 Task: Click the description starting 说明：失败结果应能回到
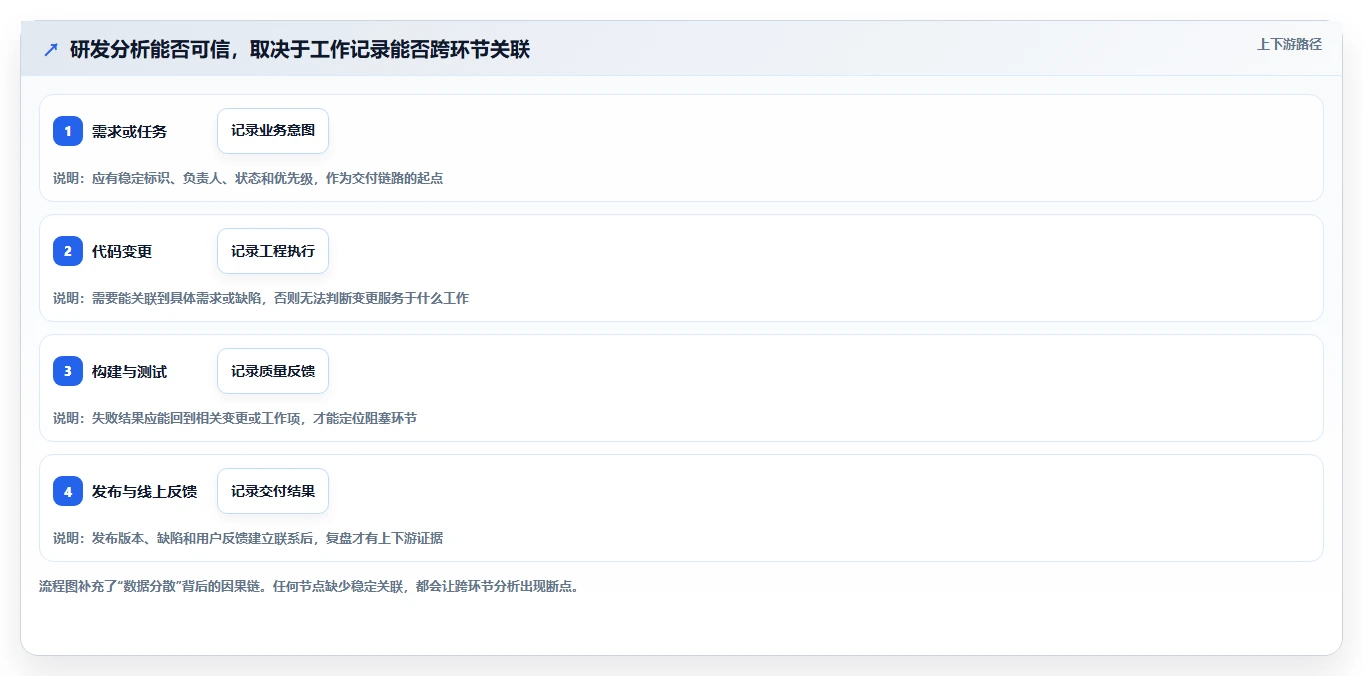pyautogui.click(x=235, y=418)
